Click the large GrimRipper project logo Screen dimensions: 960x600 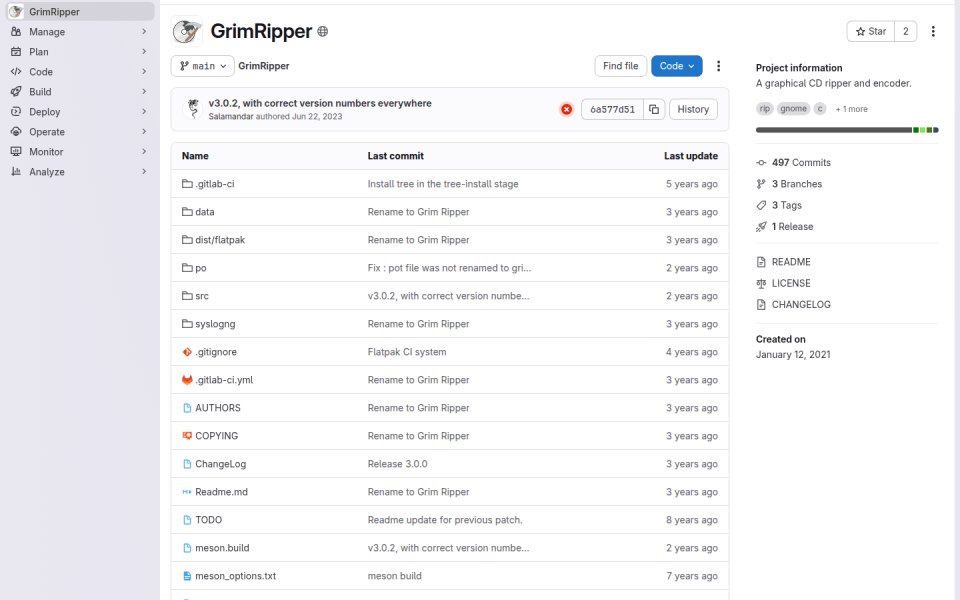187,31
